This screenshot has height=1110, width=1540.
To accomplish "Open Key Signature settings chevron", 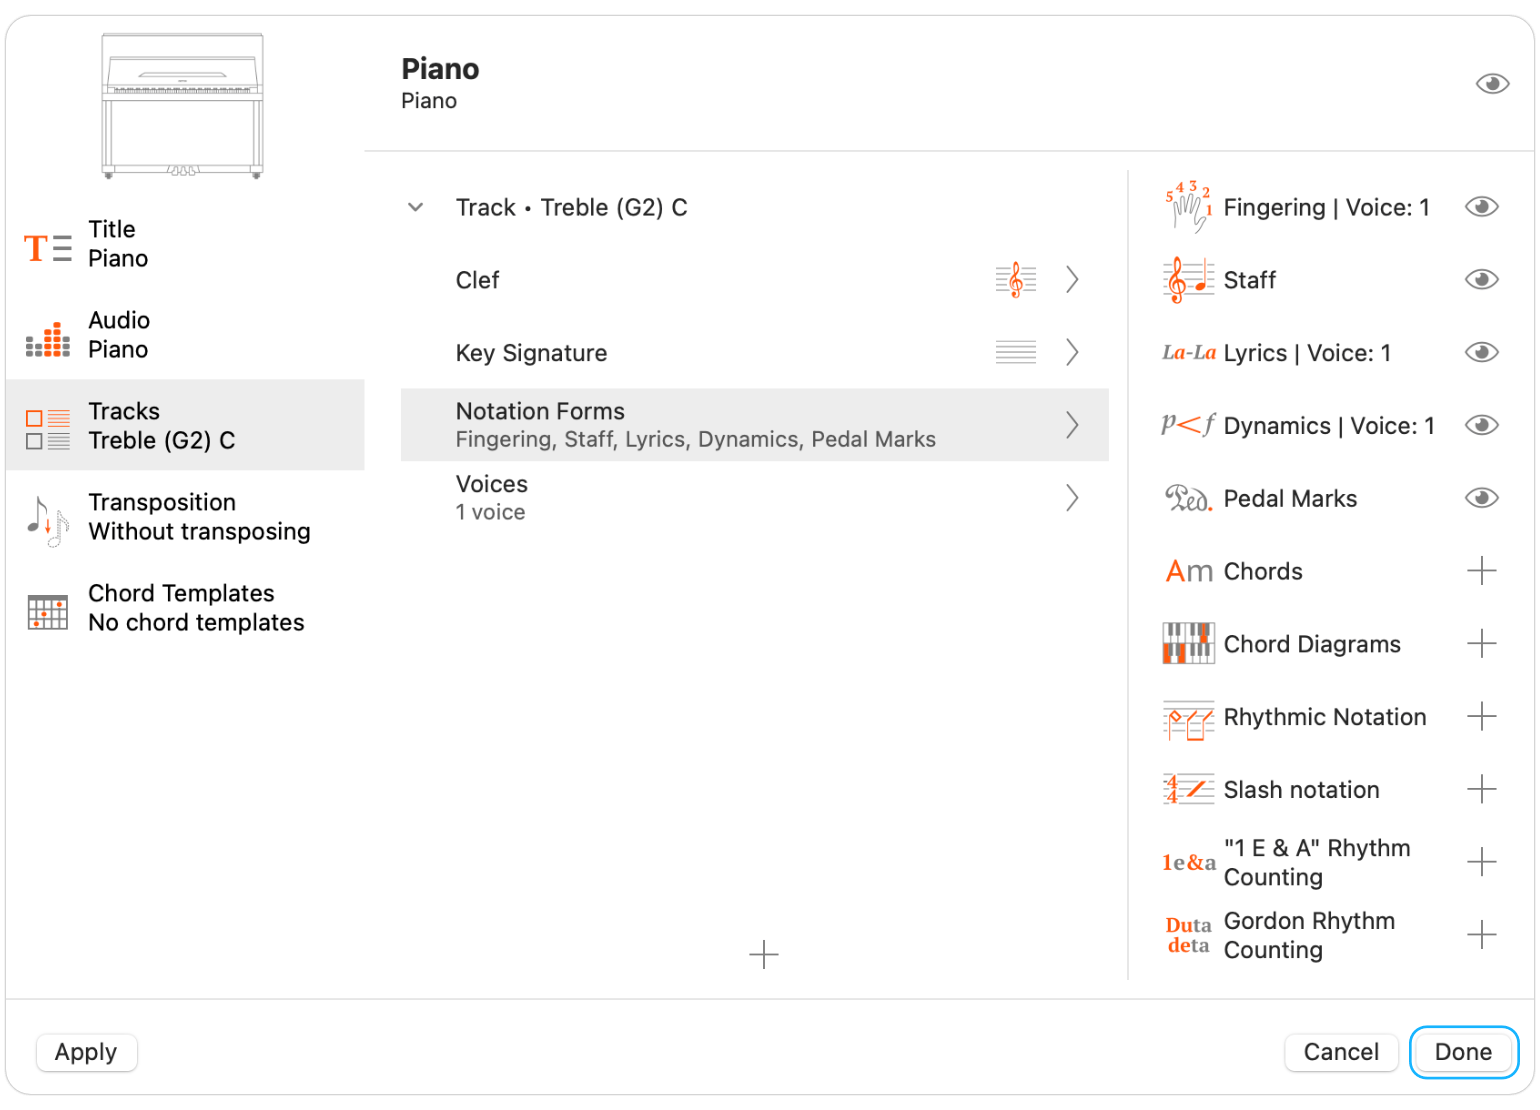I will [1072, 352].
